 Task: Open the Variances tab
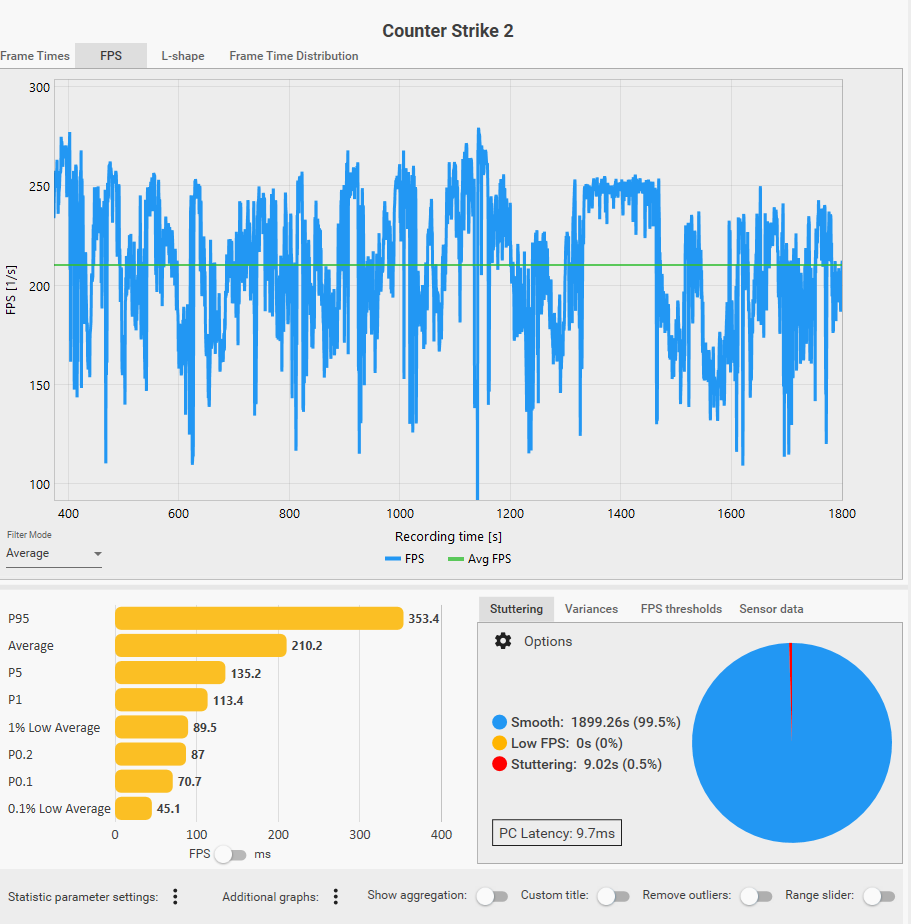pos(591,609)
